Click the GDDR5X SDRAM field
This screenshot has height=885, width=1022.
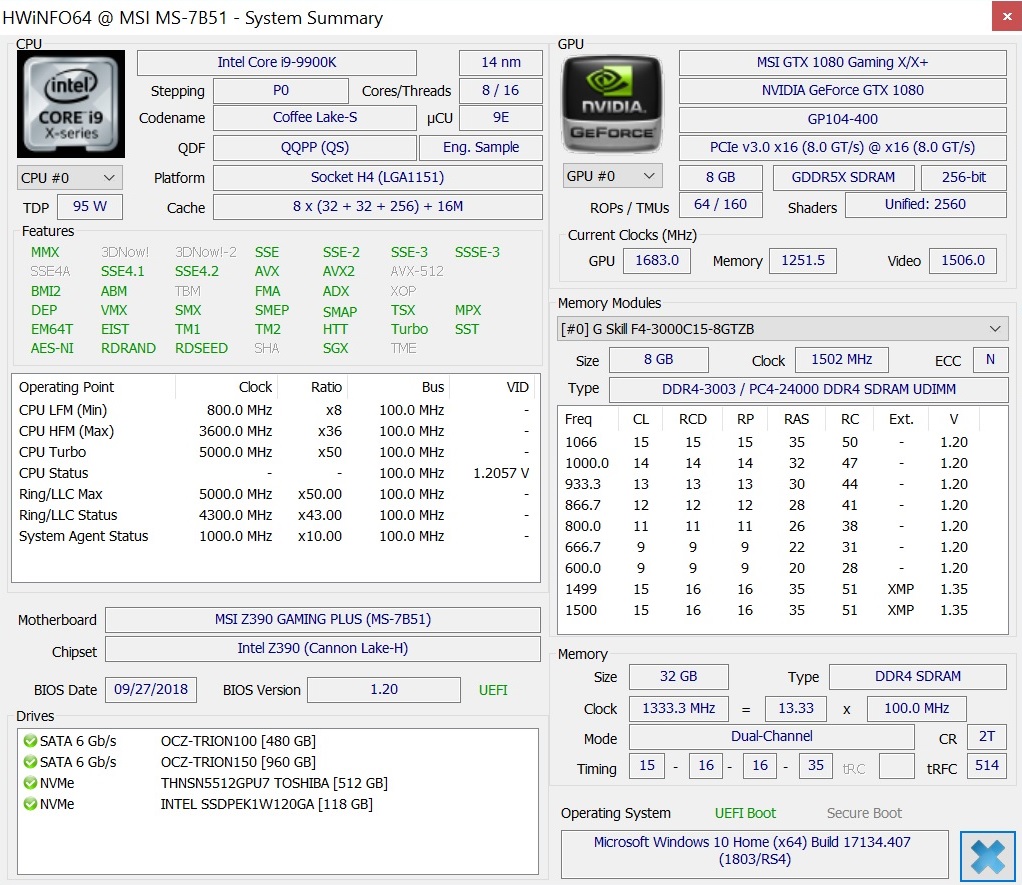[843, 177]
